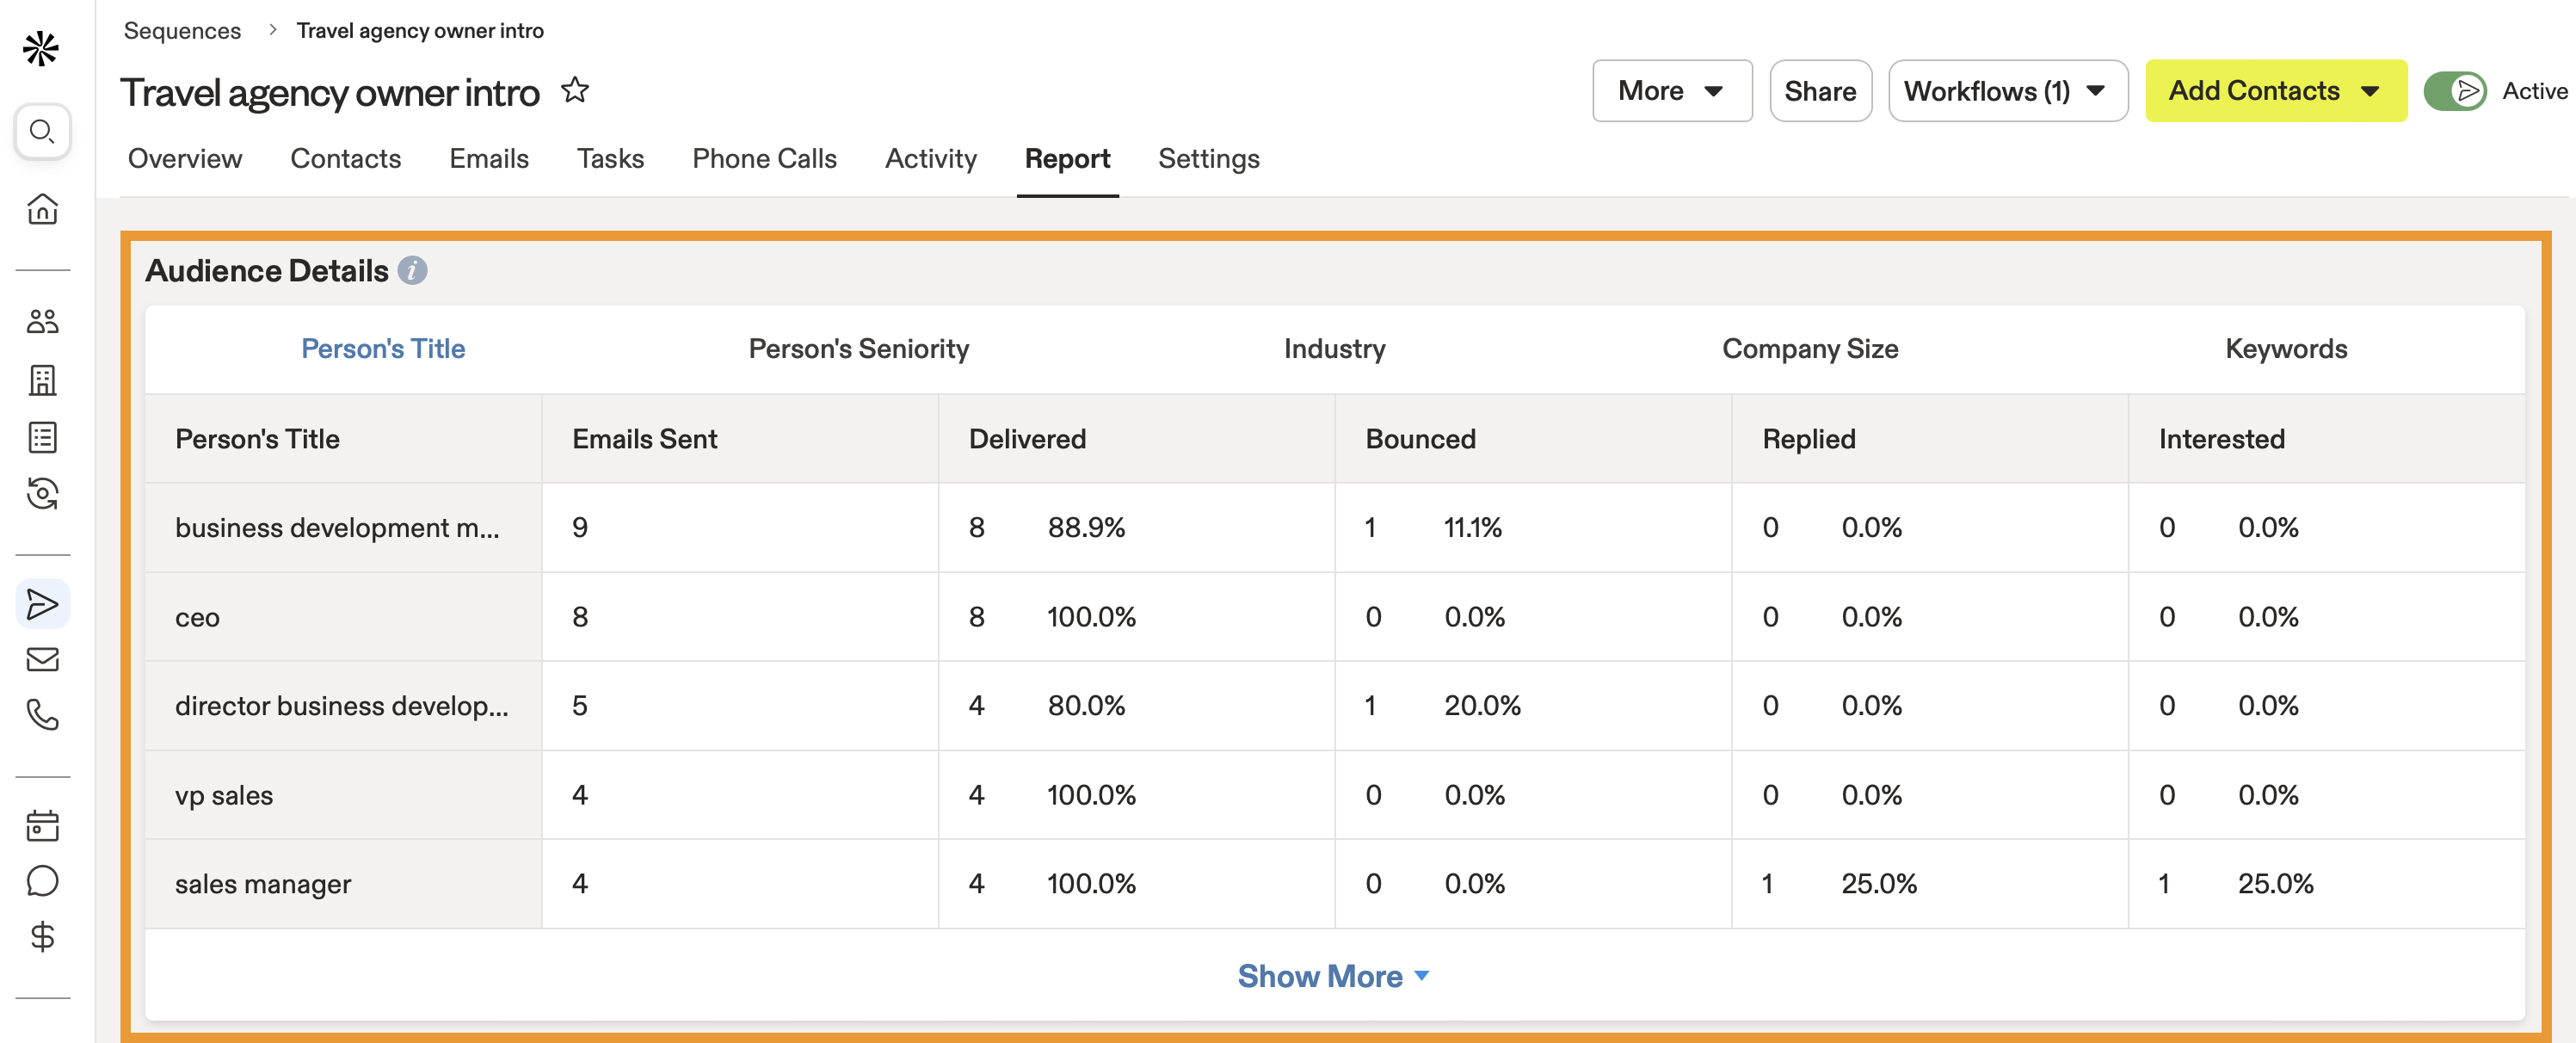This screenshot has width=2576, height=1043.
Task: Open the Home icon in sidebar
Action: pyautogui.click(x=42, y=209)
